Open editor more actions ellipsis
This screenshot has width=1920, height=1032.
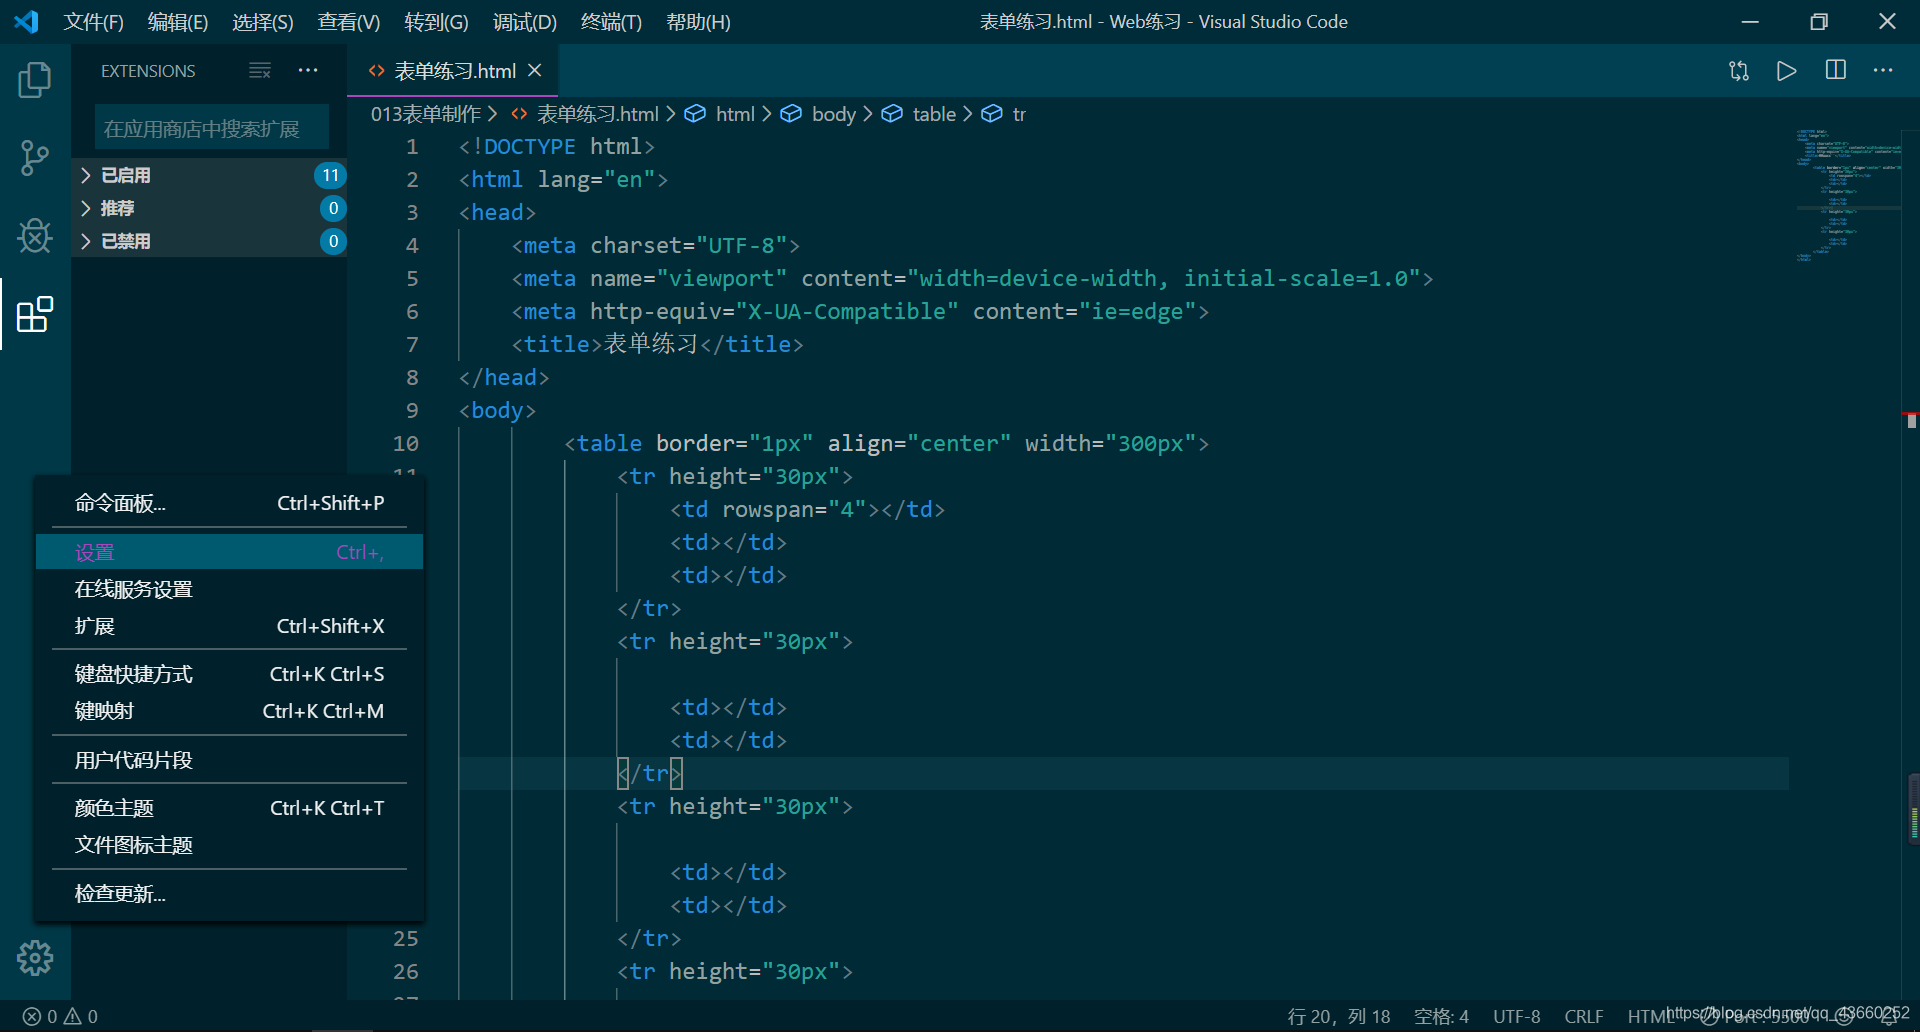pos(1883,70)
